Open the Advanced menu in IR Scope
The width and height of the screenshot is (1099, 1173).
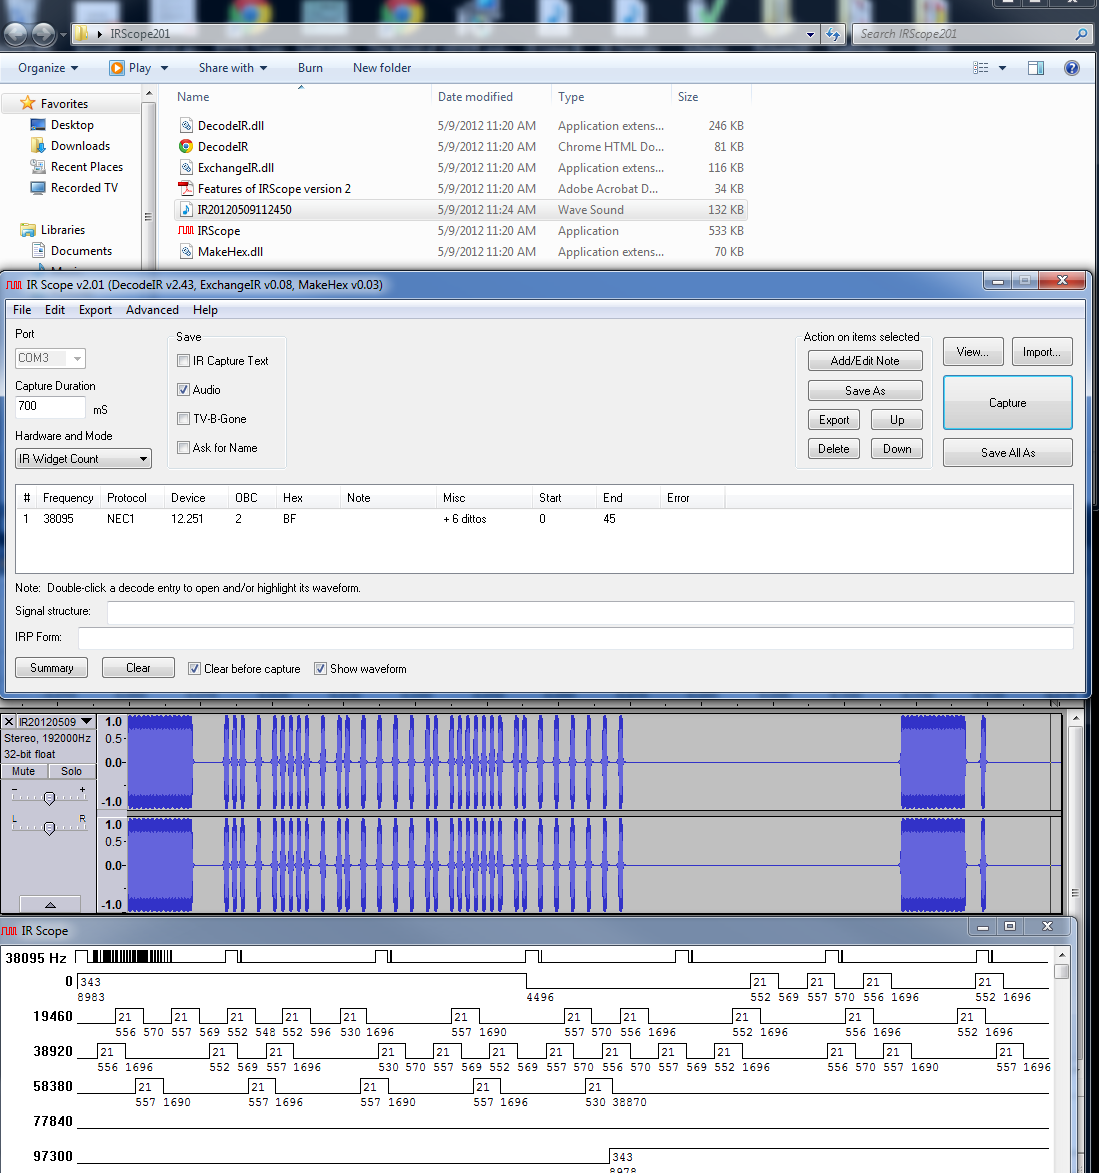tap(152, 310)
